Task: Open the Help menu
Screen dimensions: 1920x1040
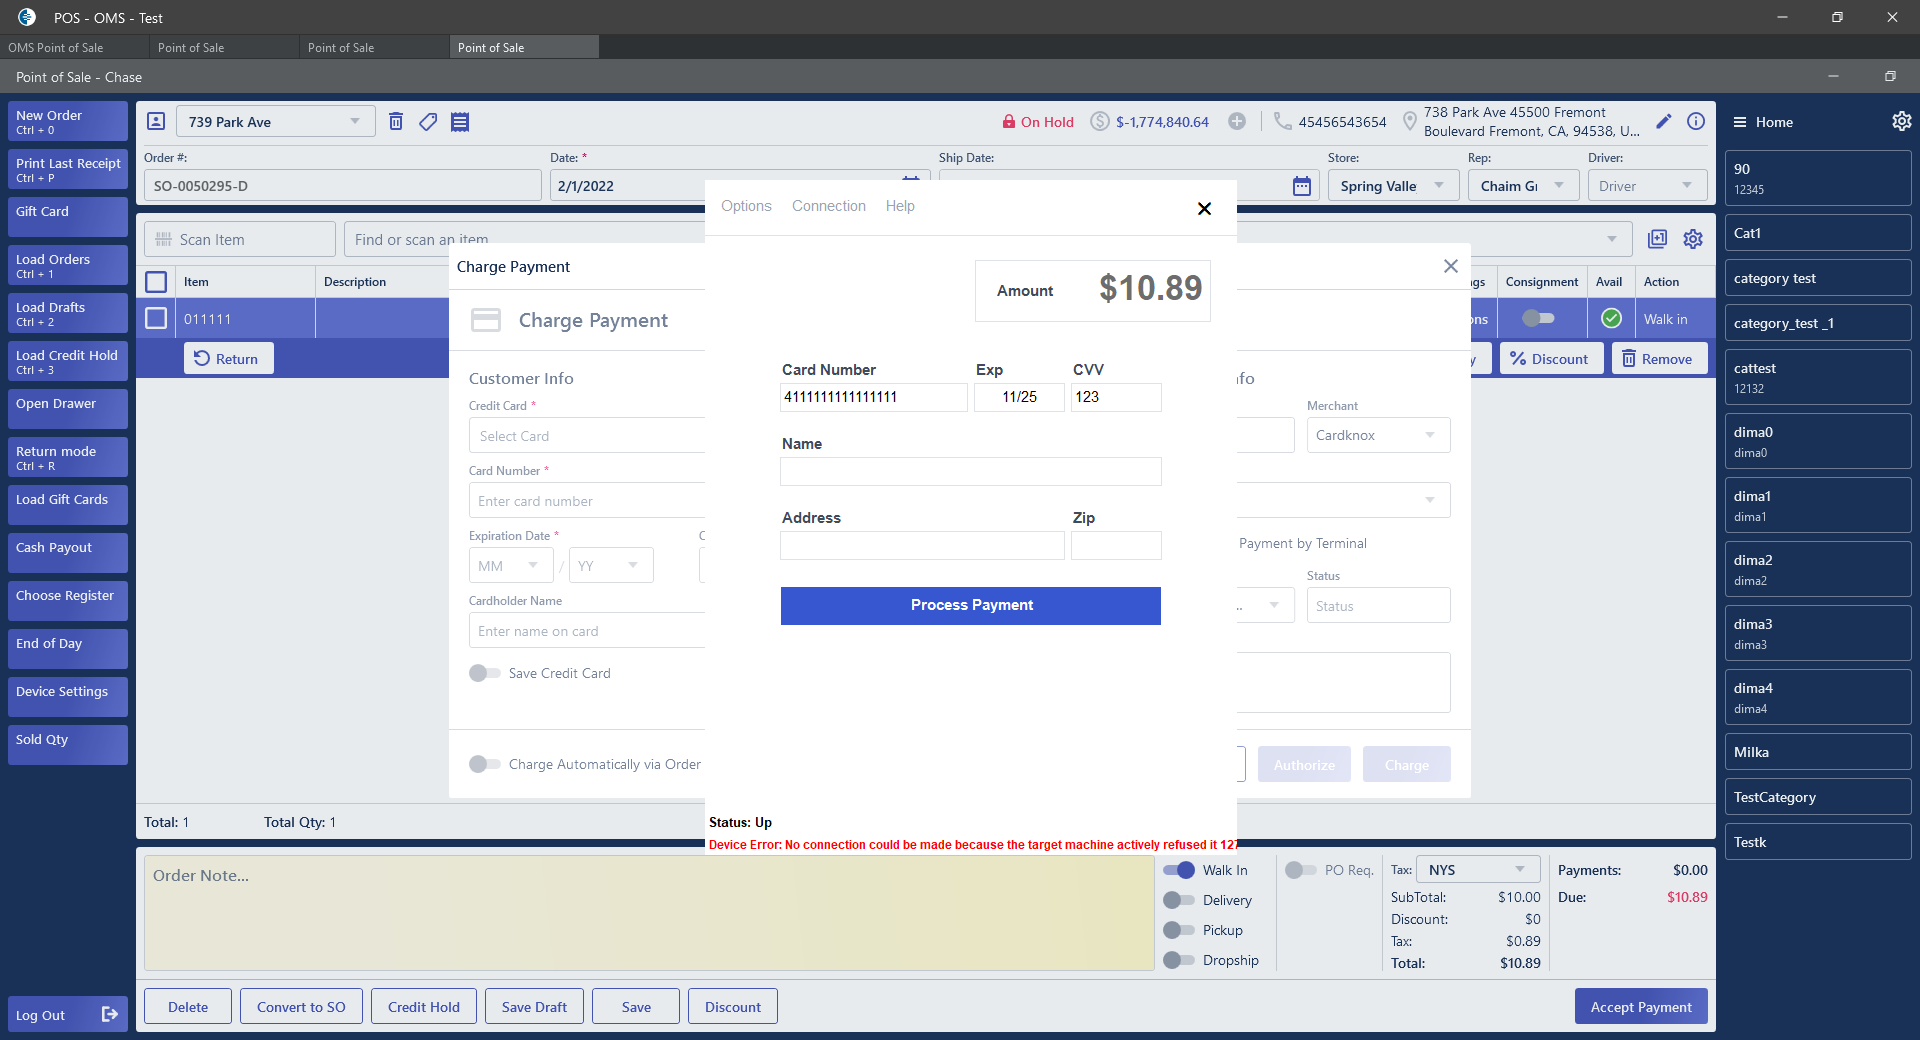Action: point(900,206)
